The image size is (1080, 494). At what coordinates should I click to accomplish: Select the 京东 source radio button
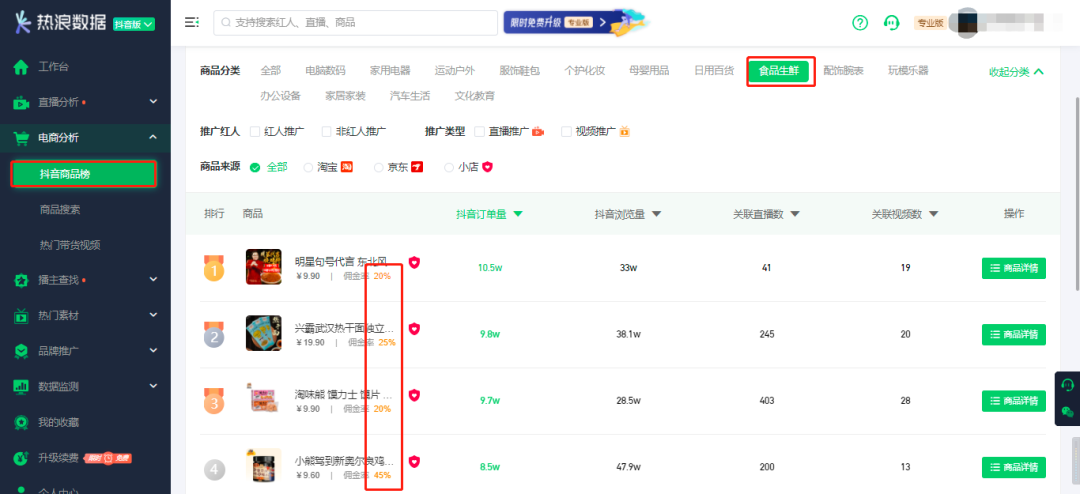point(378,167)
